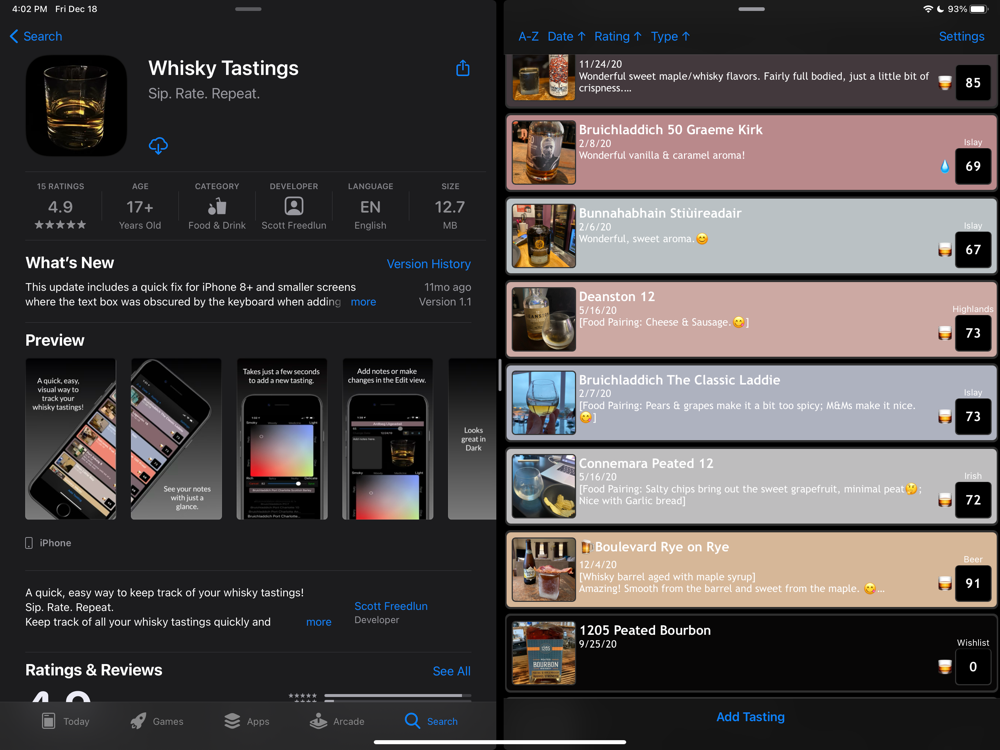Select the Search tab in tab bar
Viewport: 1000px width, 750px height.
(x=431, y=721)
